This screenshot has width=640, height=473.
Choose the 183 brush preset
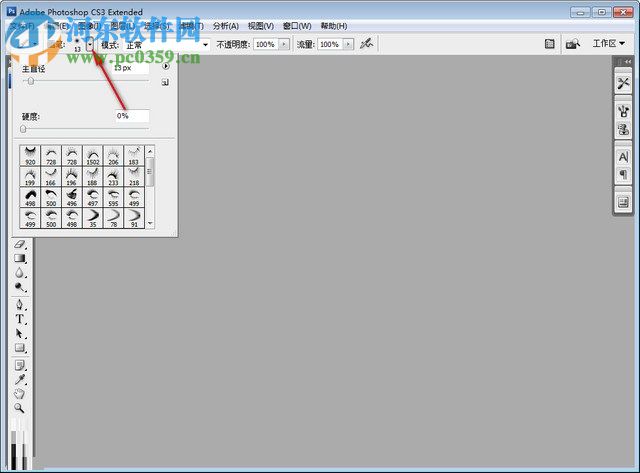[134, 155]
